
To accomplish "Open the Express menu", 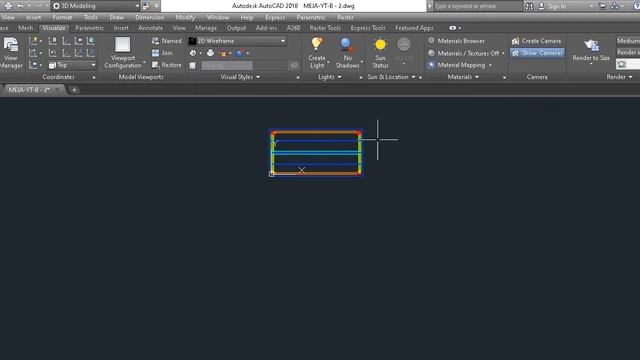I will 275,18.
